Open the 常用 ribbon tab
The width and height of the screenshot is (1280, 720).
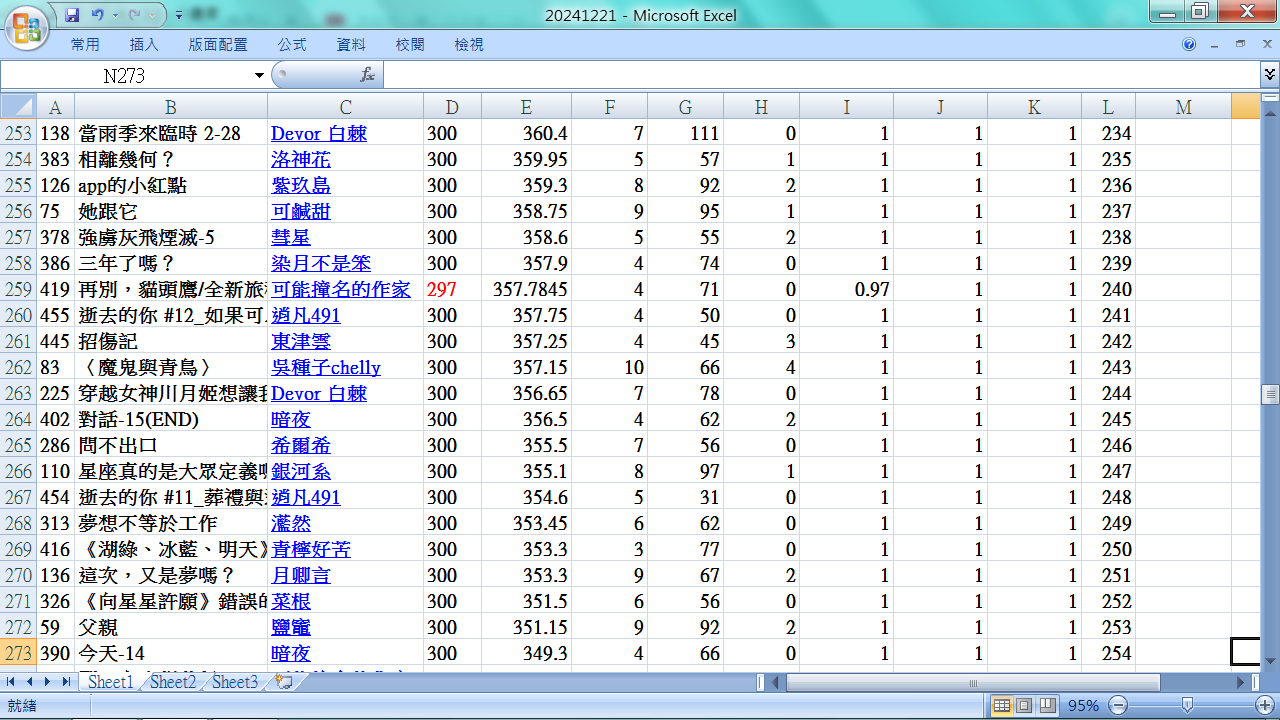[x=85, y=45]
